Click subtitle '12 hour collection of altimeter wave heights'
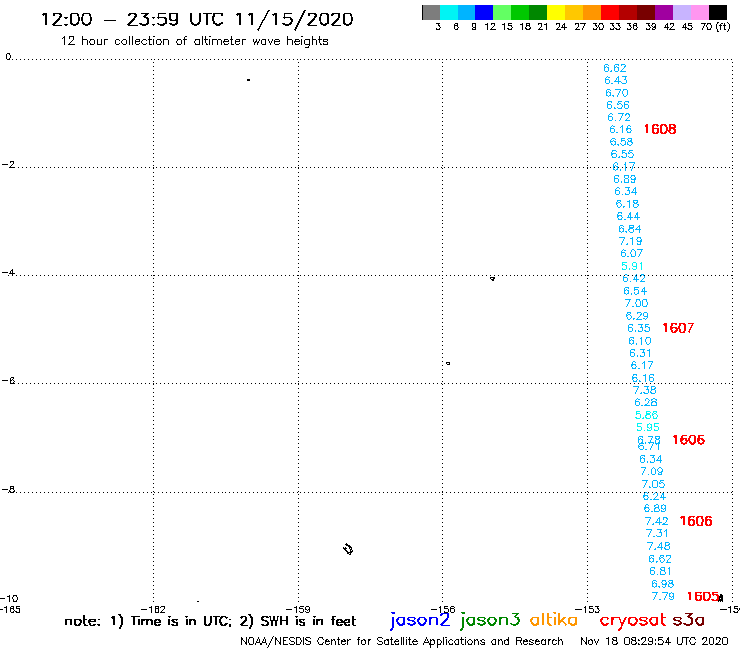This screenshot has height=650, width=740. 194,41
